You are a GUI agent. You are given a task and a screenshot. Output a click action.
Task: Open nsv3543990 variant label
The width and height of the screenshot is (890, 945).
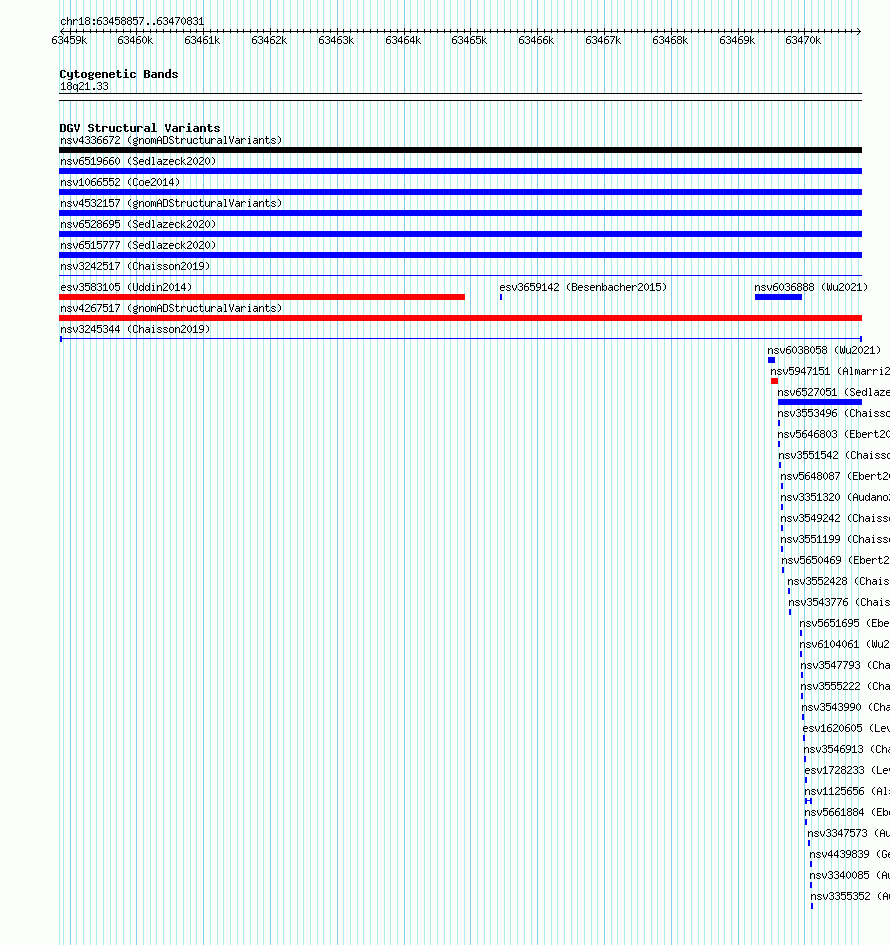coord(846,708)
